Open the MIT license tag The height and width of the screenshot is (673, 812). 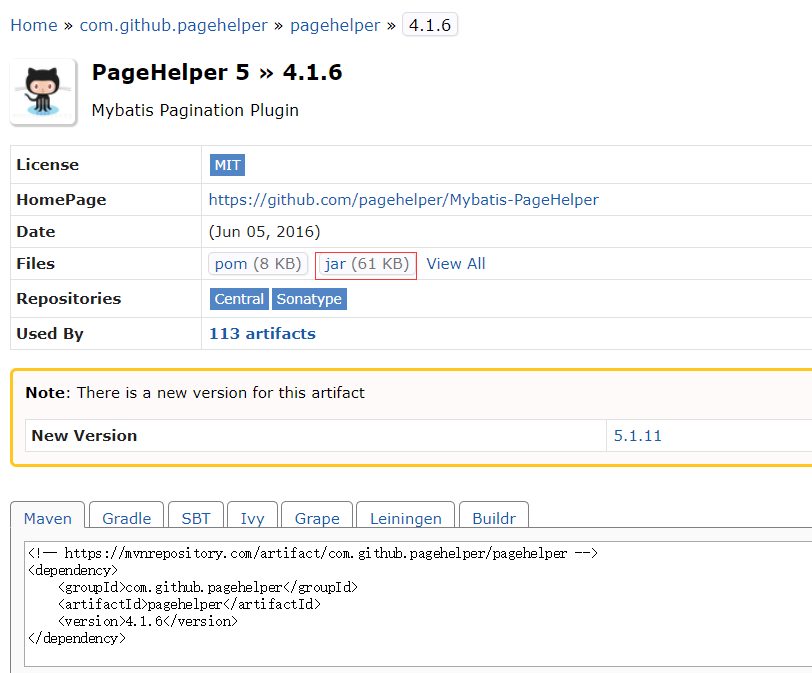point(227,165)
